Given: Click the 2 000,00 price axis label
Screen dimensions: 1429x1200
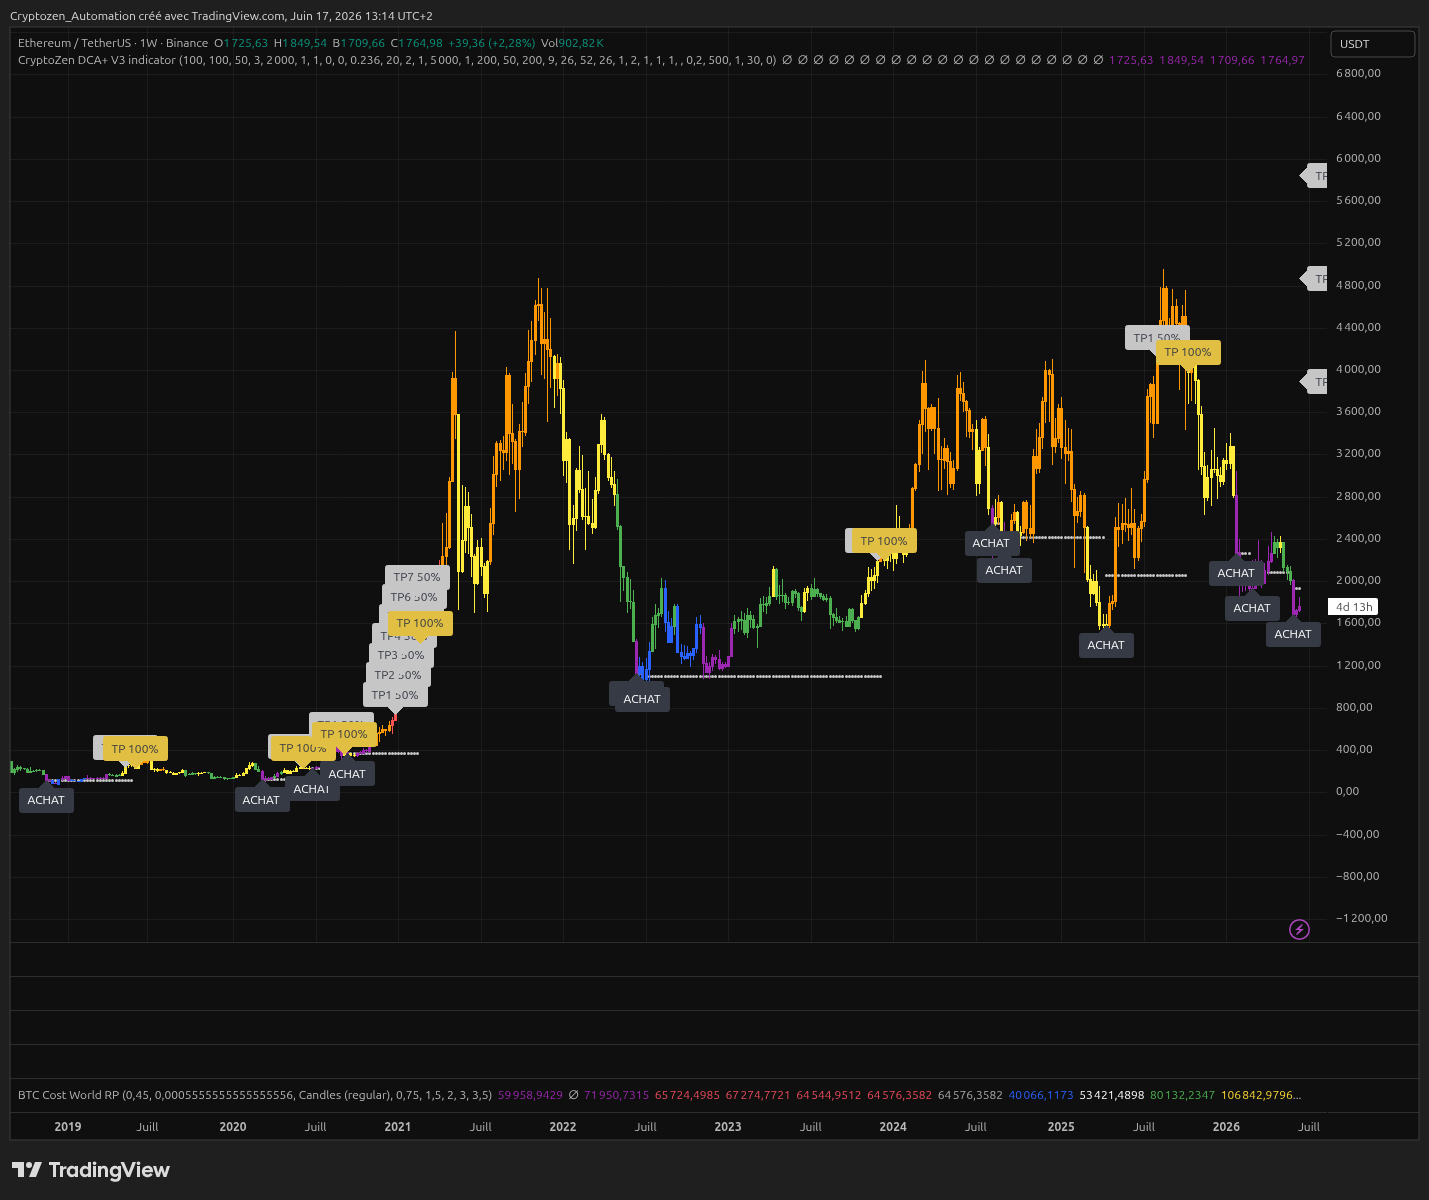Looking at the screenshot, I should pos(1358,580).
